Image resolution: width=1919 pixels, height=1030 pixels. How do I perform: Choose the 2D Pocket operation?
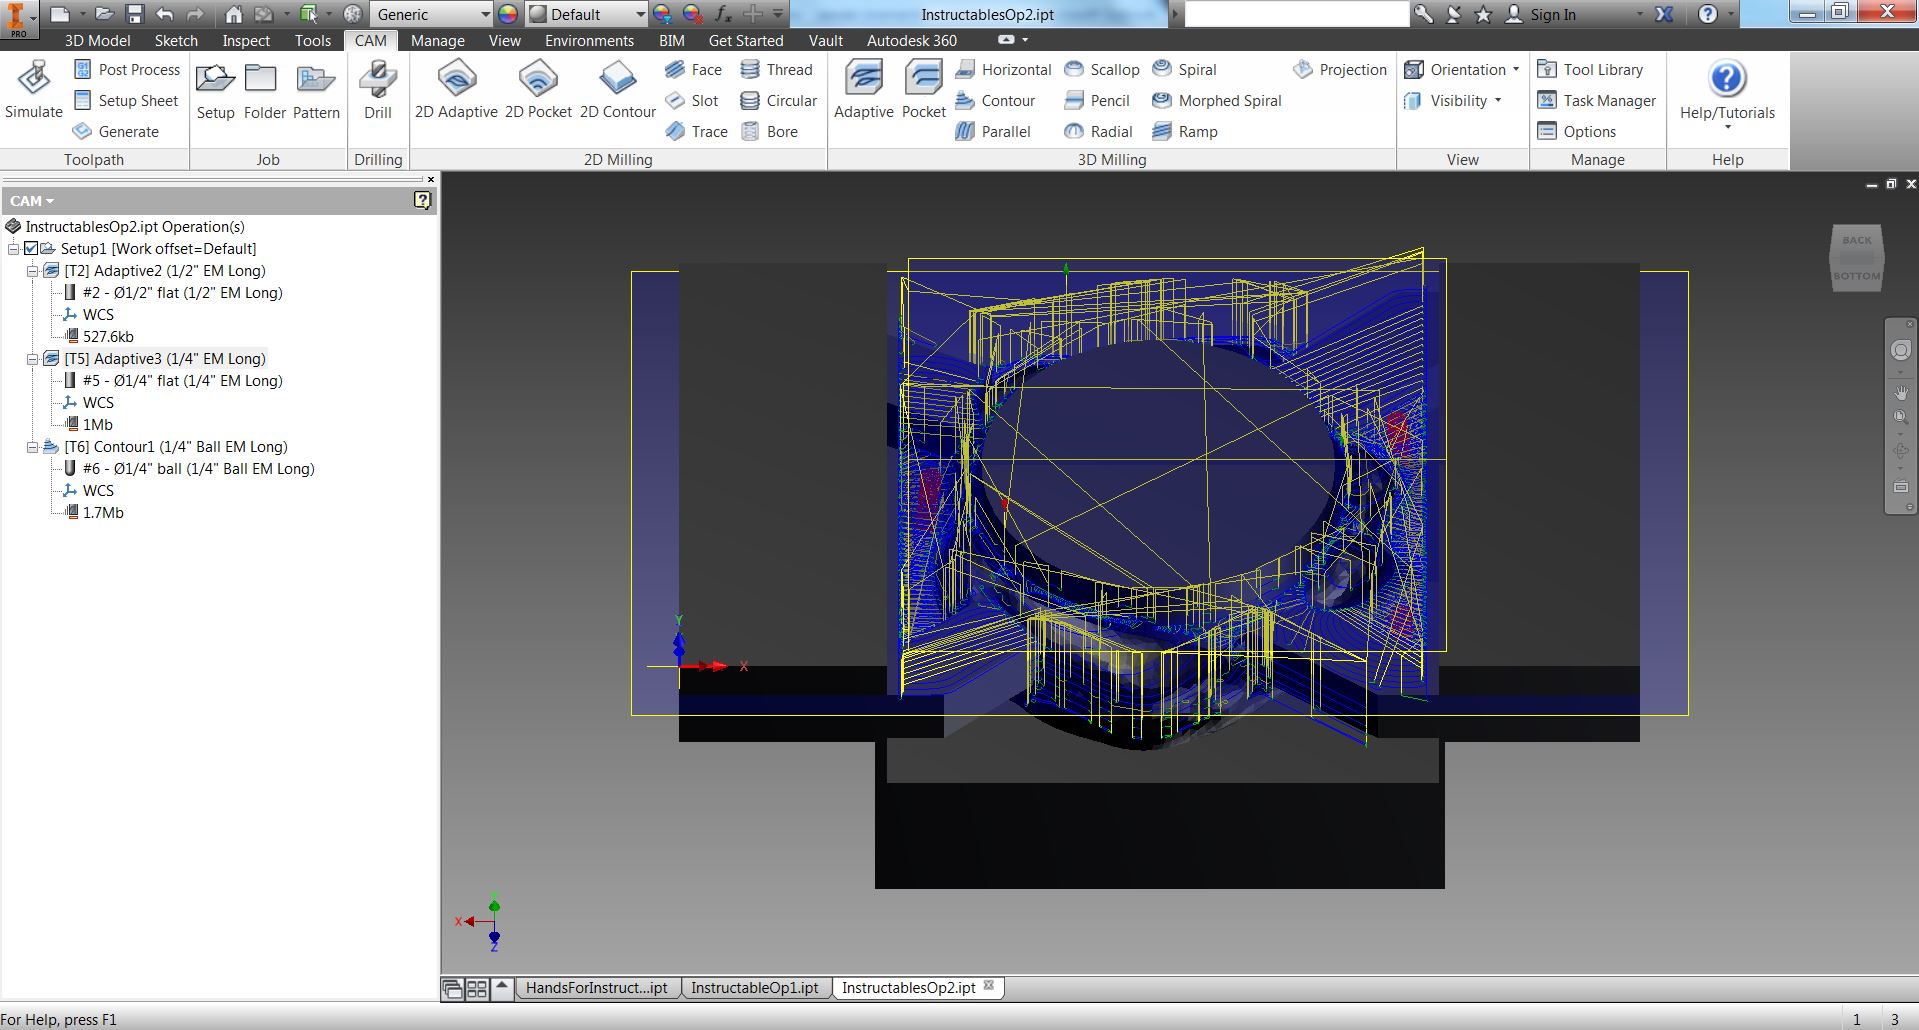pyautogui.click(x=538, y=90)
